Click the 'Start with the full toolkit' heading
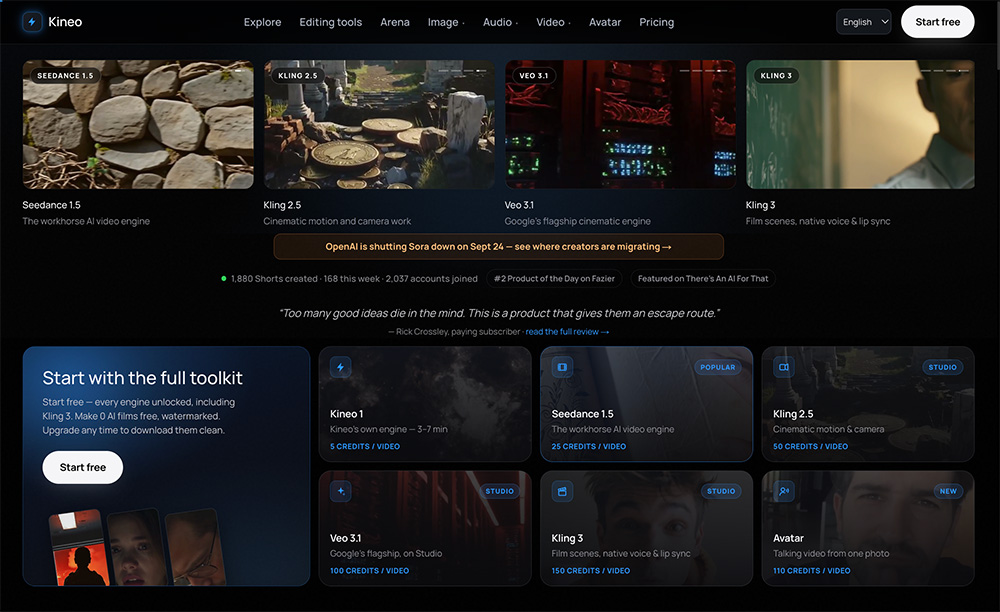 [x=142, y=378]
